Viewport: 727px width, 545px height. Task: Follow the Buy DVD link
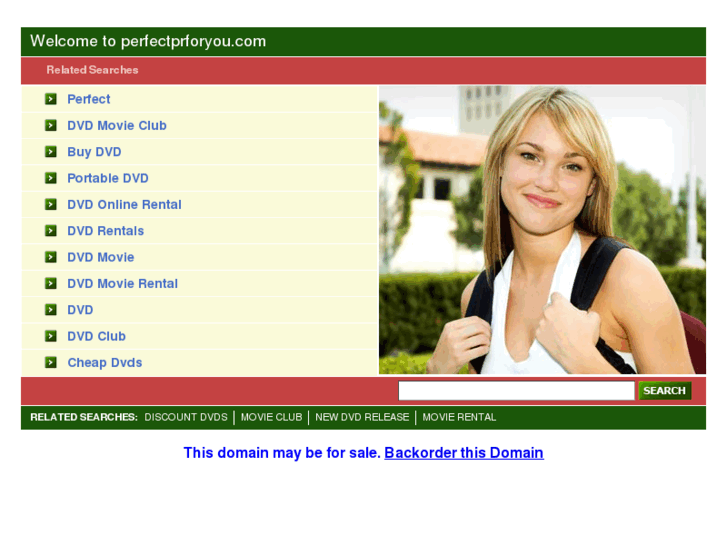coord(94,152)
